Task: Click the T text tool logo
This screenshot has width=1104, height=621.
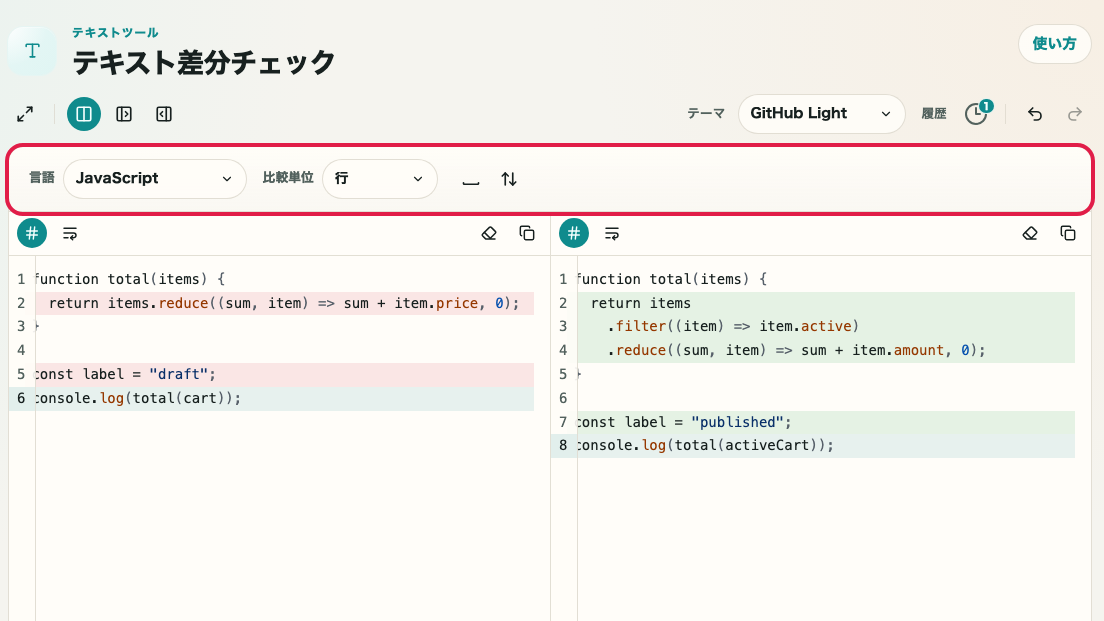Action: pos(32,51)
